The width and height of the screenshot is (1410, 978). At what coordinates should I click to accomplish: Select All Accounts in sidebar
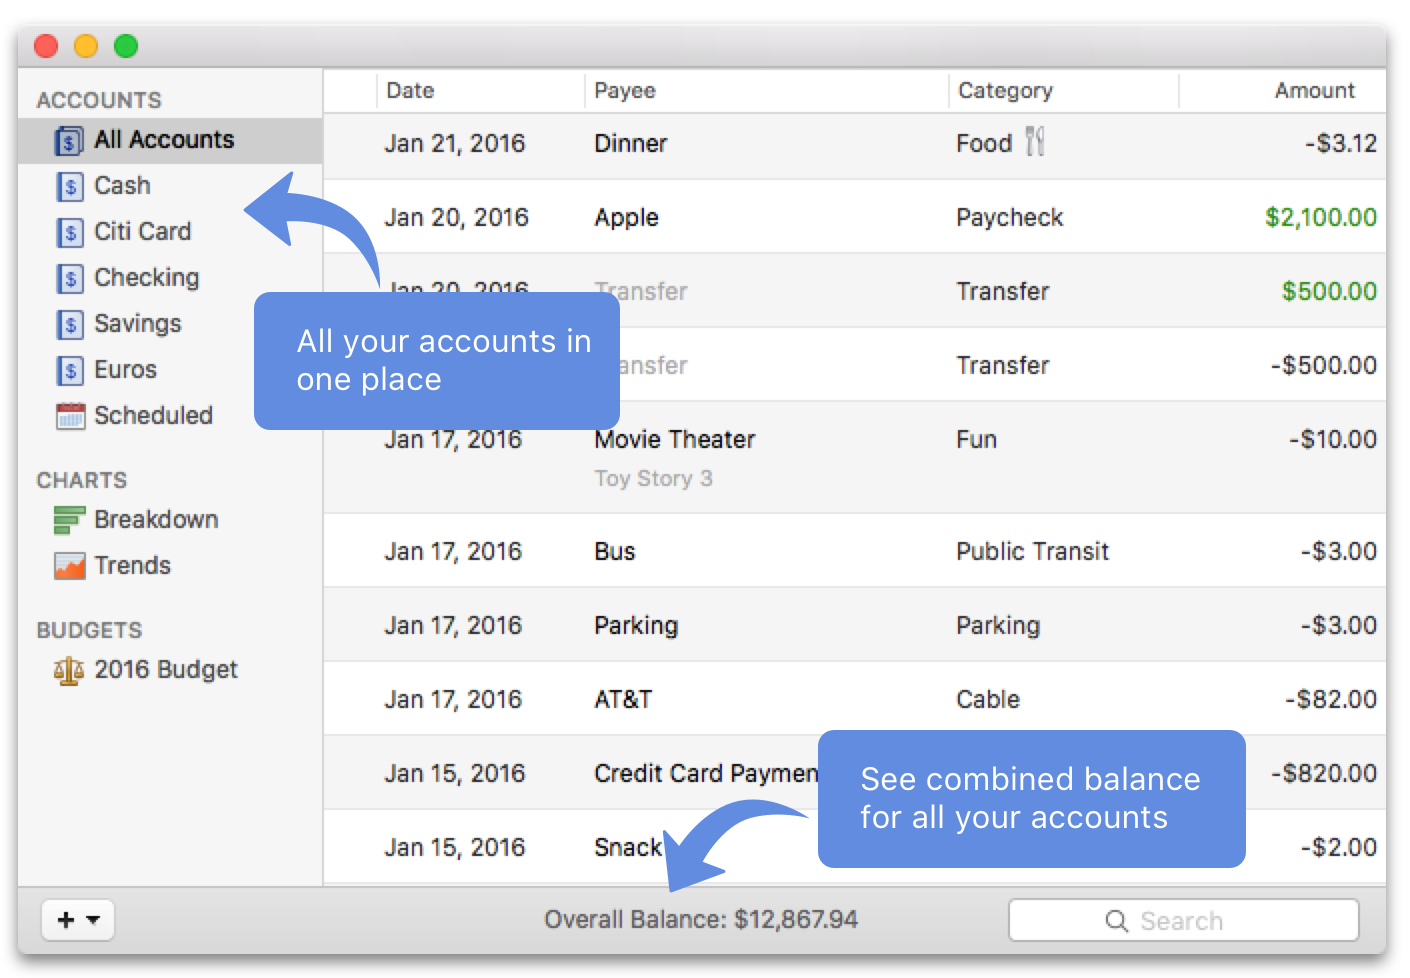(170, 141)
